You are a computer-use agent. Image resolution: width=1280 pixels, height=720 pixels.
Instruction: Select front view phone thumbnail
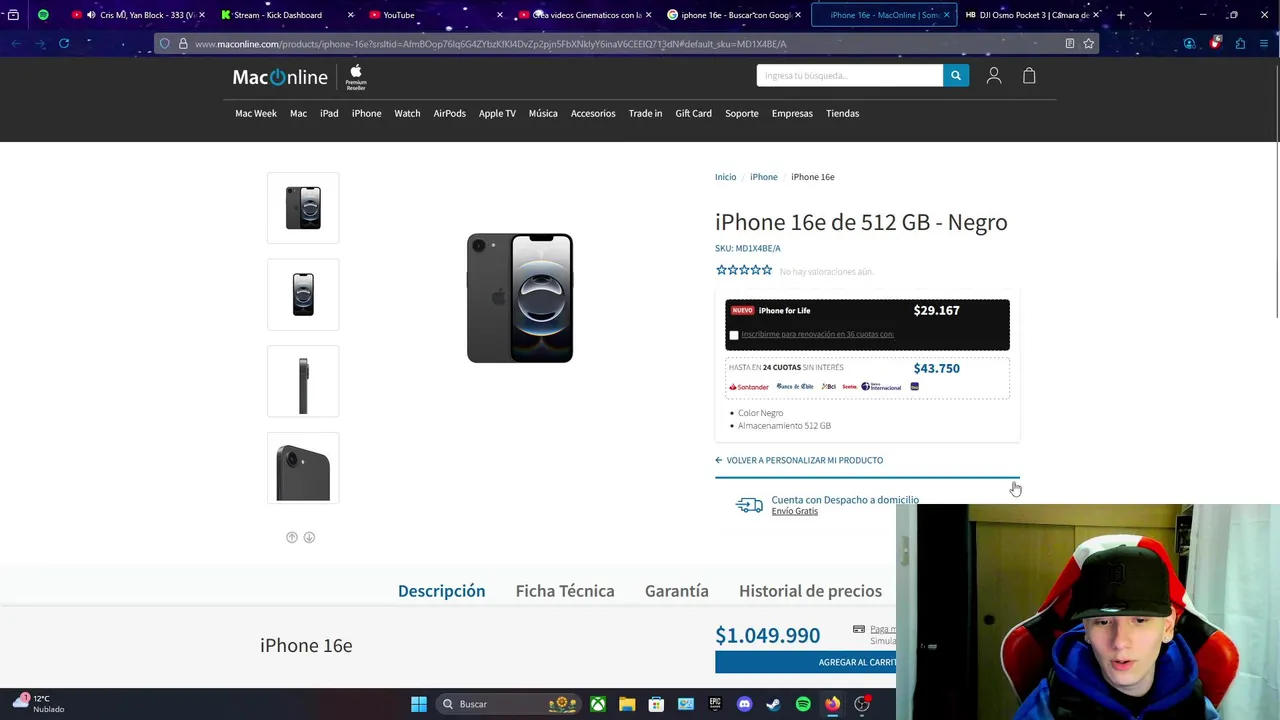pyautogui.click(x=303, y=295)
